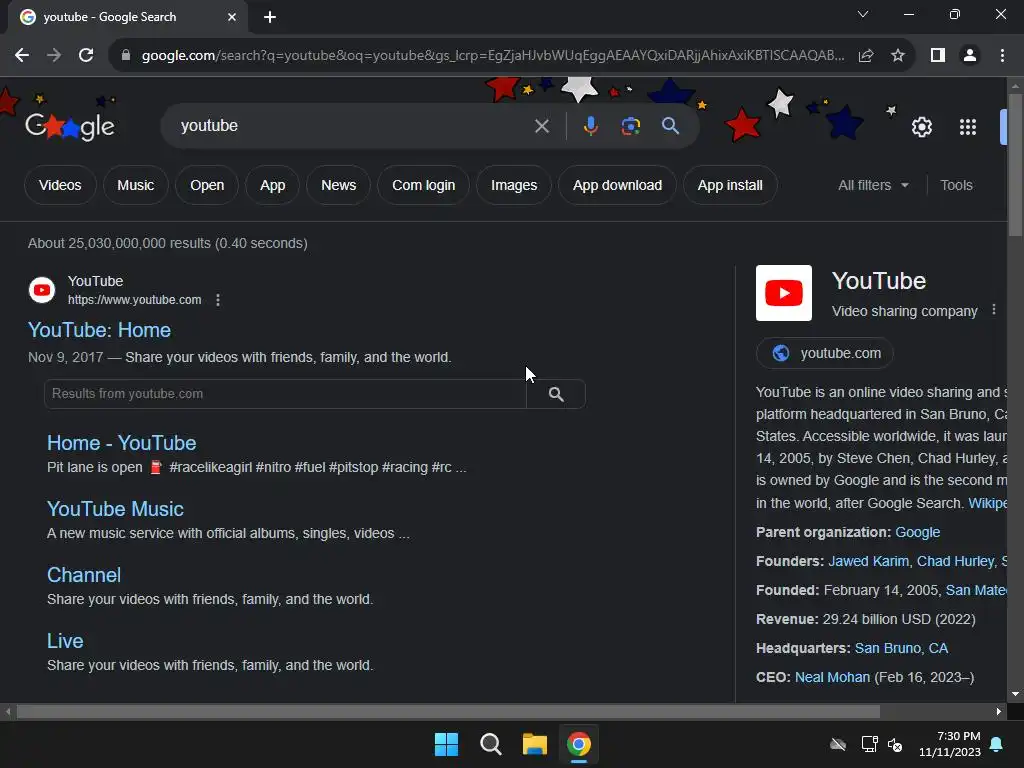This screenshot has height=768, width=1024.
Task: Filter results by Music
Action: coord(136,185)
